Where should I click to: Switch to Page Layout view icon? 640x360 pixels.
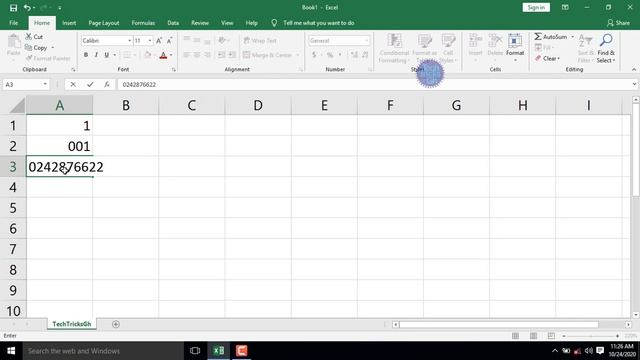(x=533, y=336)
